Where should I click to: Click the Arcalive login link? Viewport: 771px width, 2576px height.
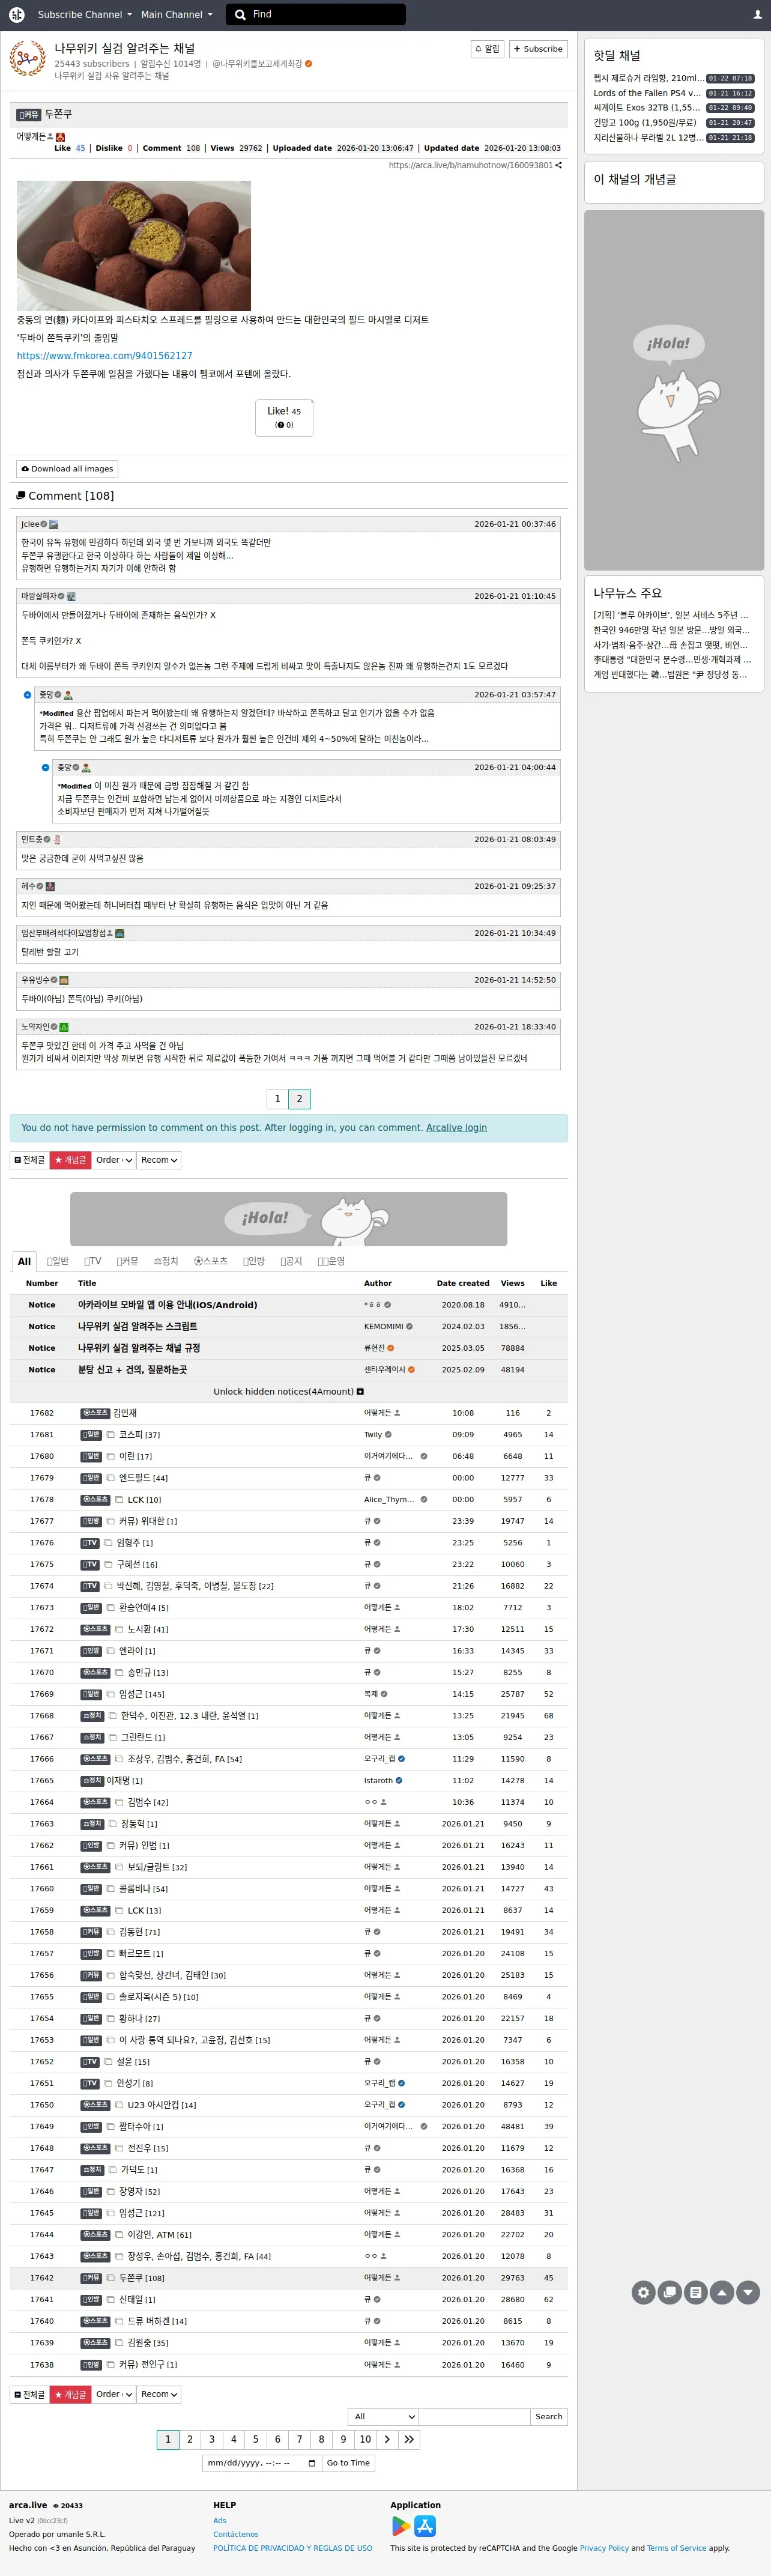456,1128
